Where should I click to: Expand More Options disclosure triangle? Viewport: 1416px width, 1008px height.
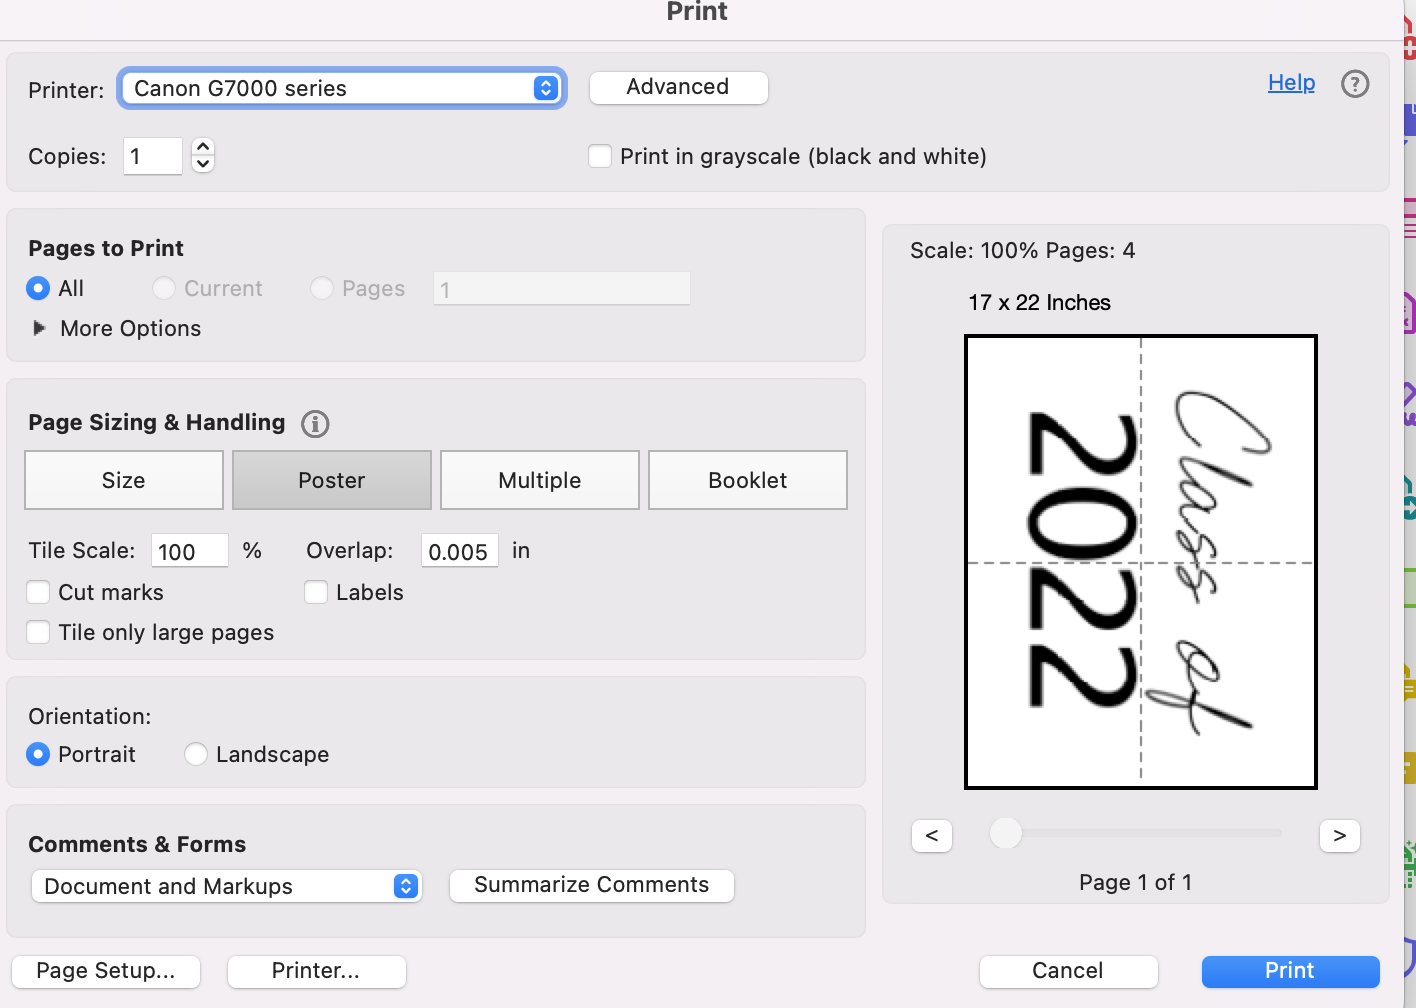coord(40,328)
